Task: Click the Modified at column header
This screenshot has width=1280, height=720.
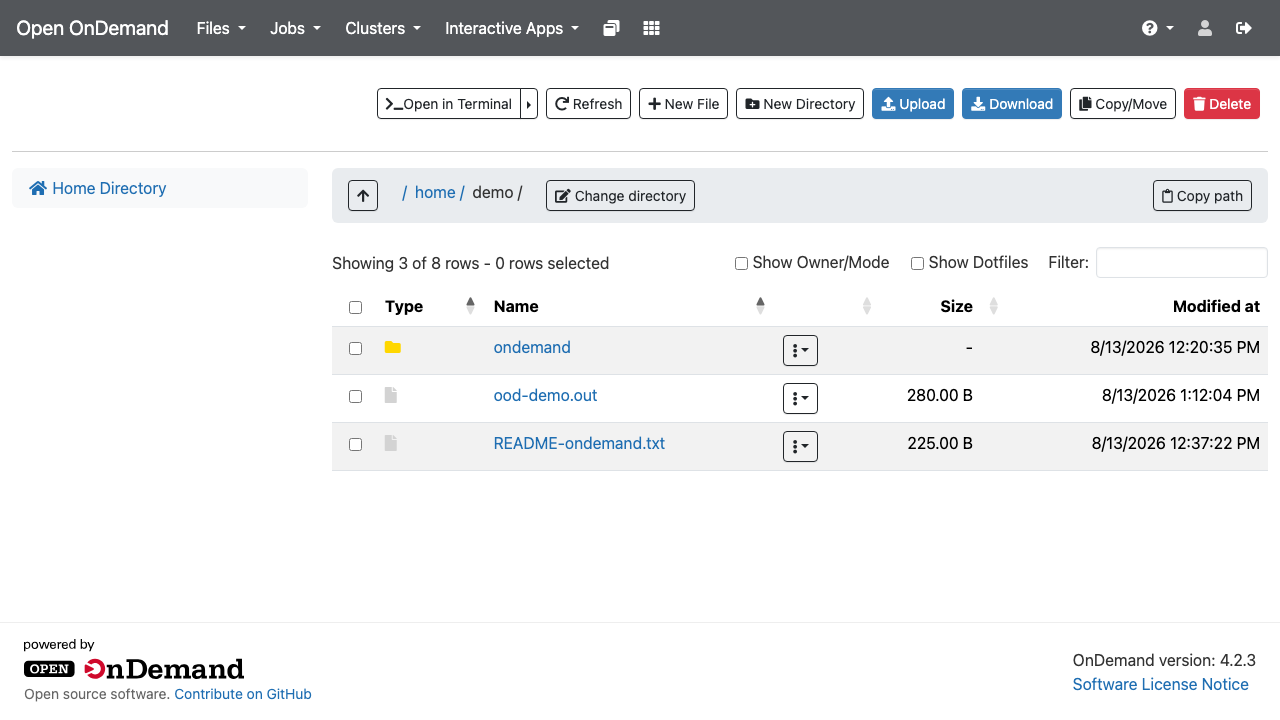Action: click(1216, 307)
